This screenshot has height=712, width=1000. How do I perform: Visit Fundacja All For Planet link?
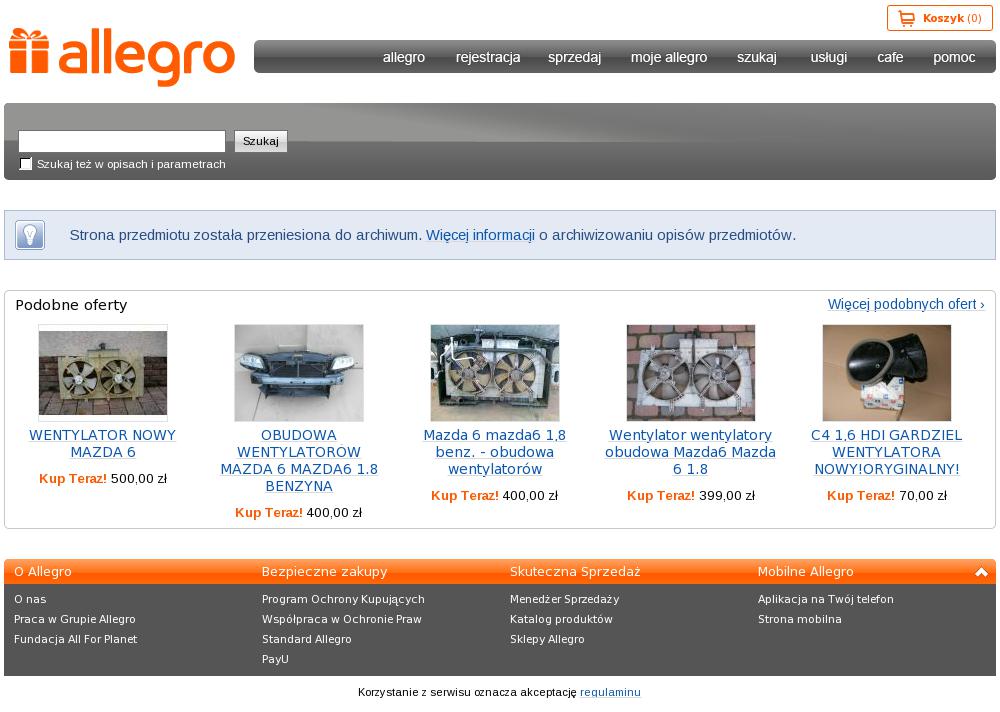(75, 639)
